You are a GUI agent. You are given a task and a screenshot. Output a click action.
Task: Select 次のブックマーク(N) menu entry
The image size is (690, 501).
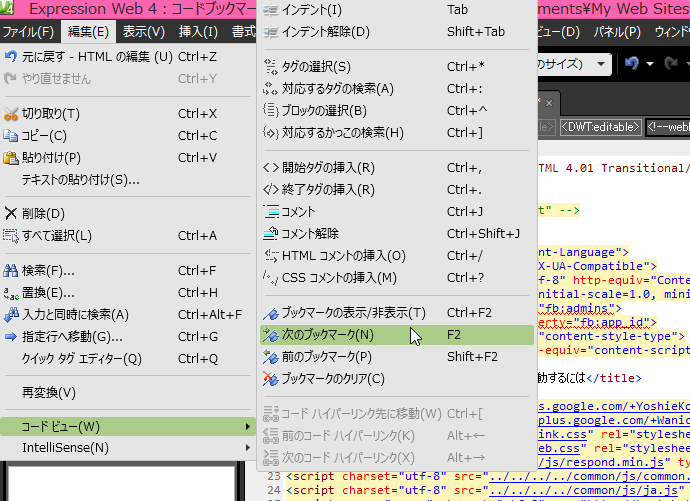click(397, 335)
